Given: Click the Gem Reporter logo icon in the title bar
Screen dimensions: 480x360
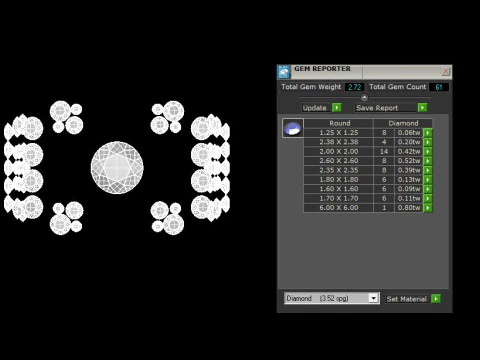Looking at the screenshot, I should click(x=284, y=72).
